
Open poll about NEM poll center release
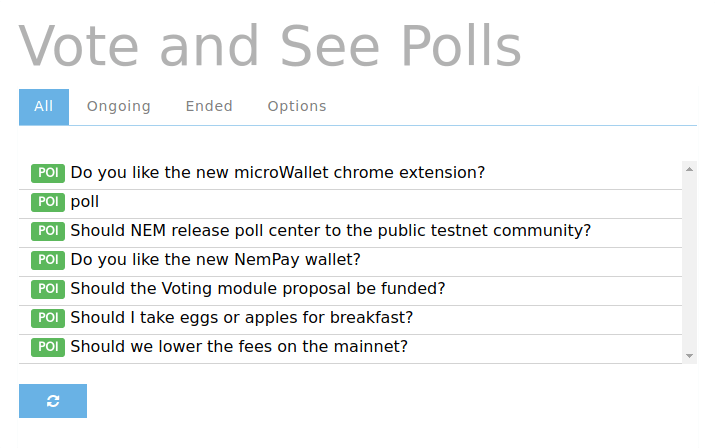point(330,231)
